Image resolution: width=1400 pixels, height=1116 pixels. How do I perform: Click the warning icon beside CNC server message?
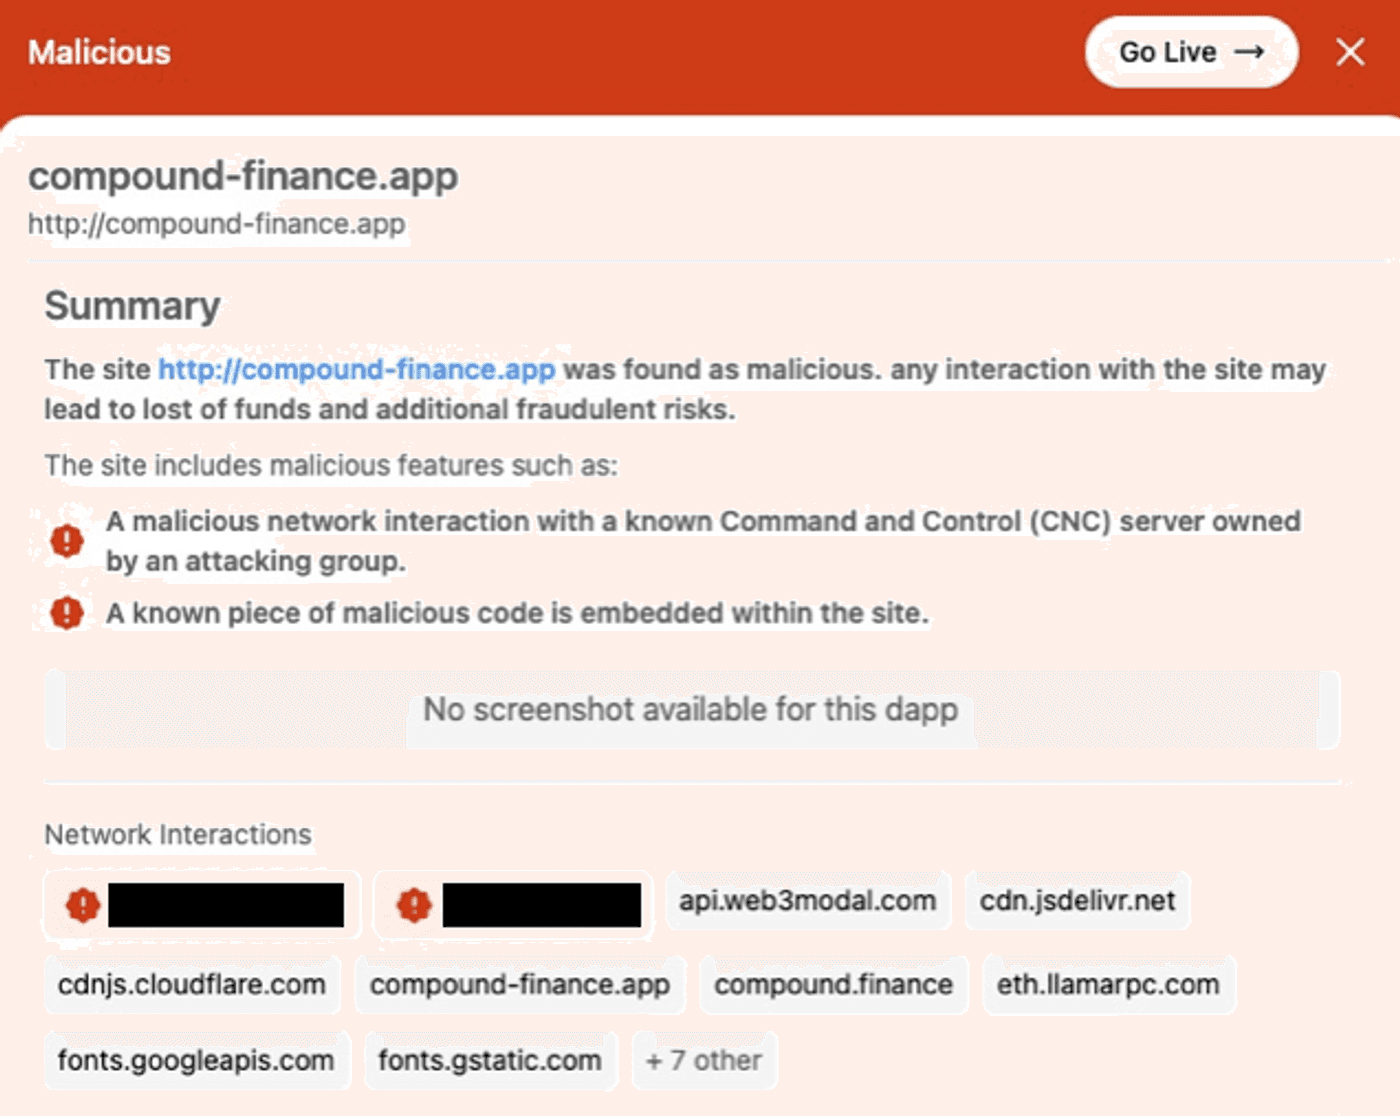(x=67, y=541)
